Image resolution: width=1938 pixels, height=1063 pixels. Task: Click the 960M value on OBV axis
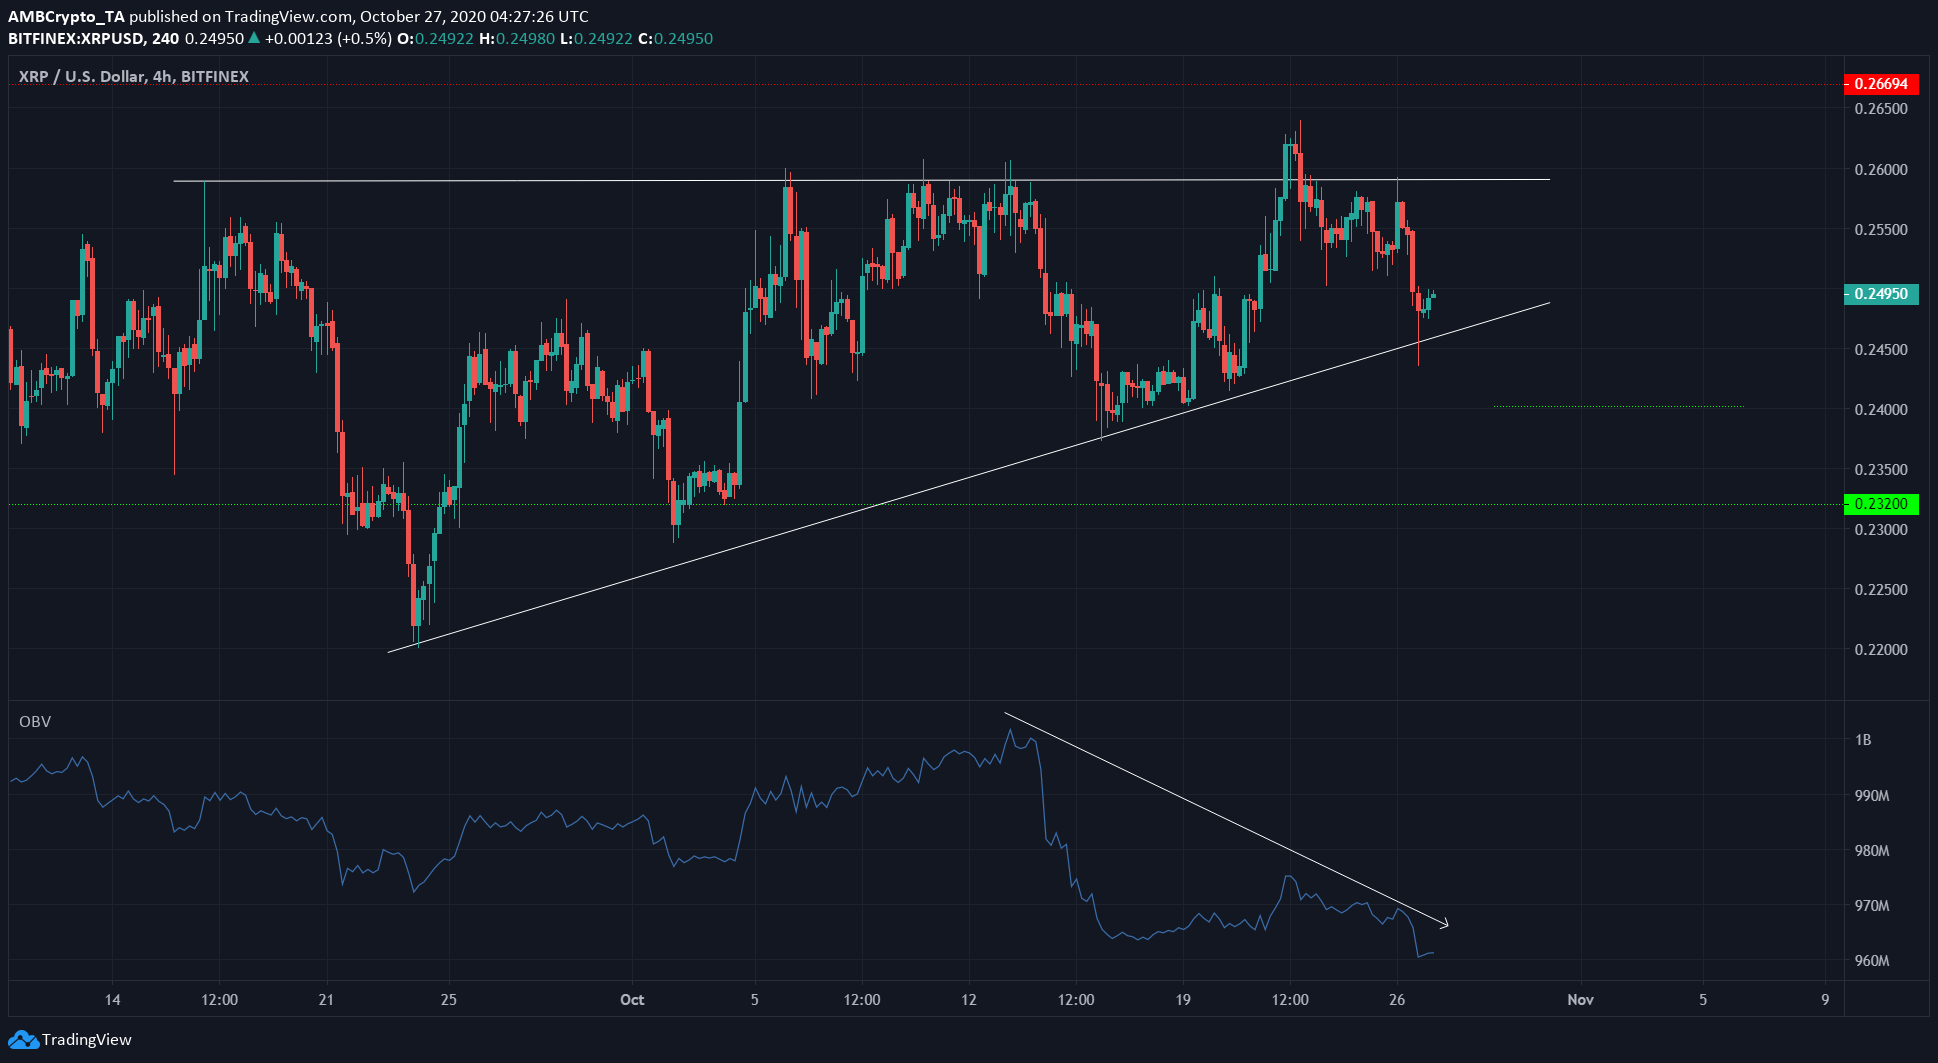click(1872, 961)
